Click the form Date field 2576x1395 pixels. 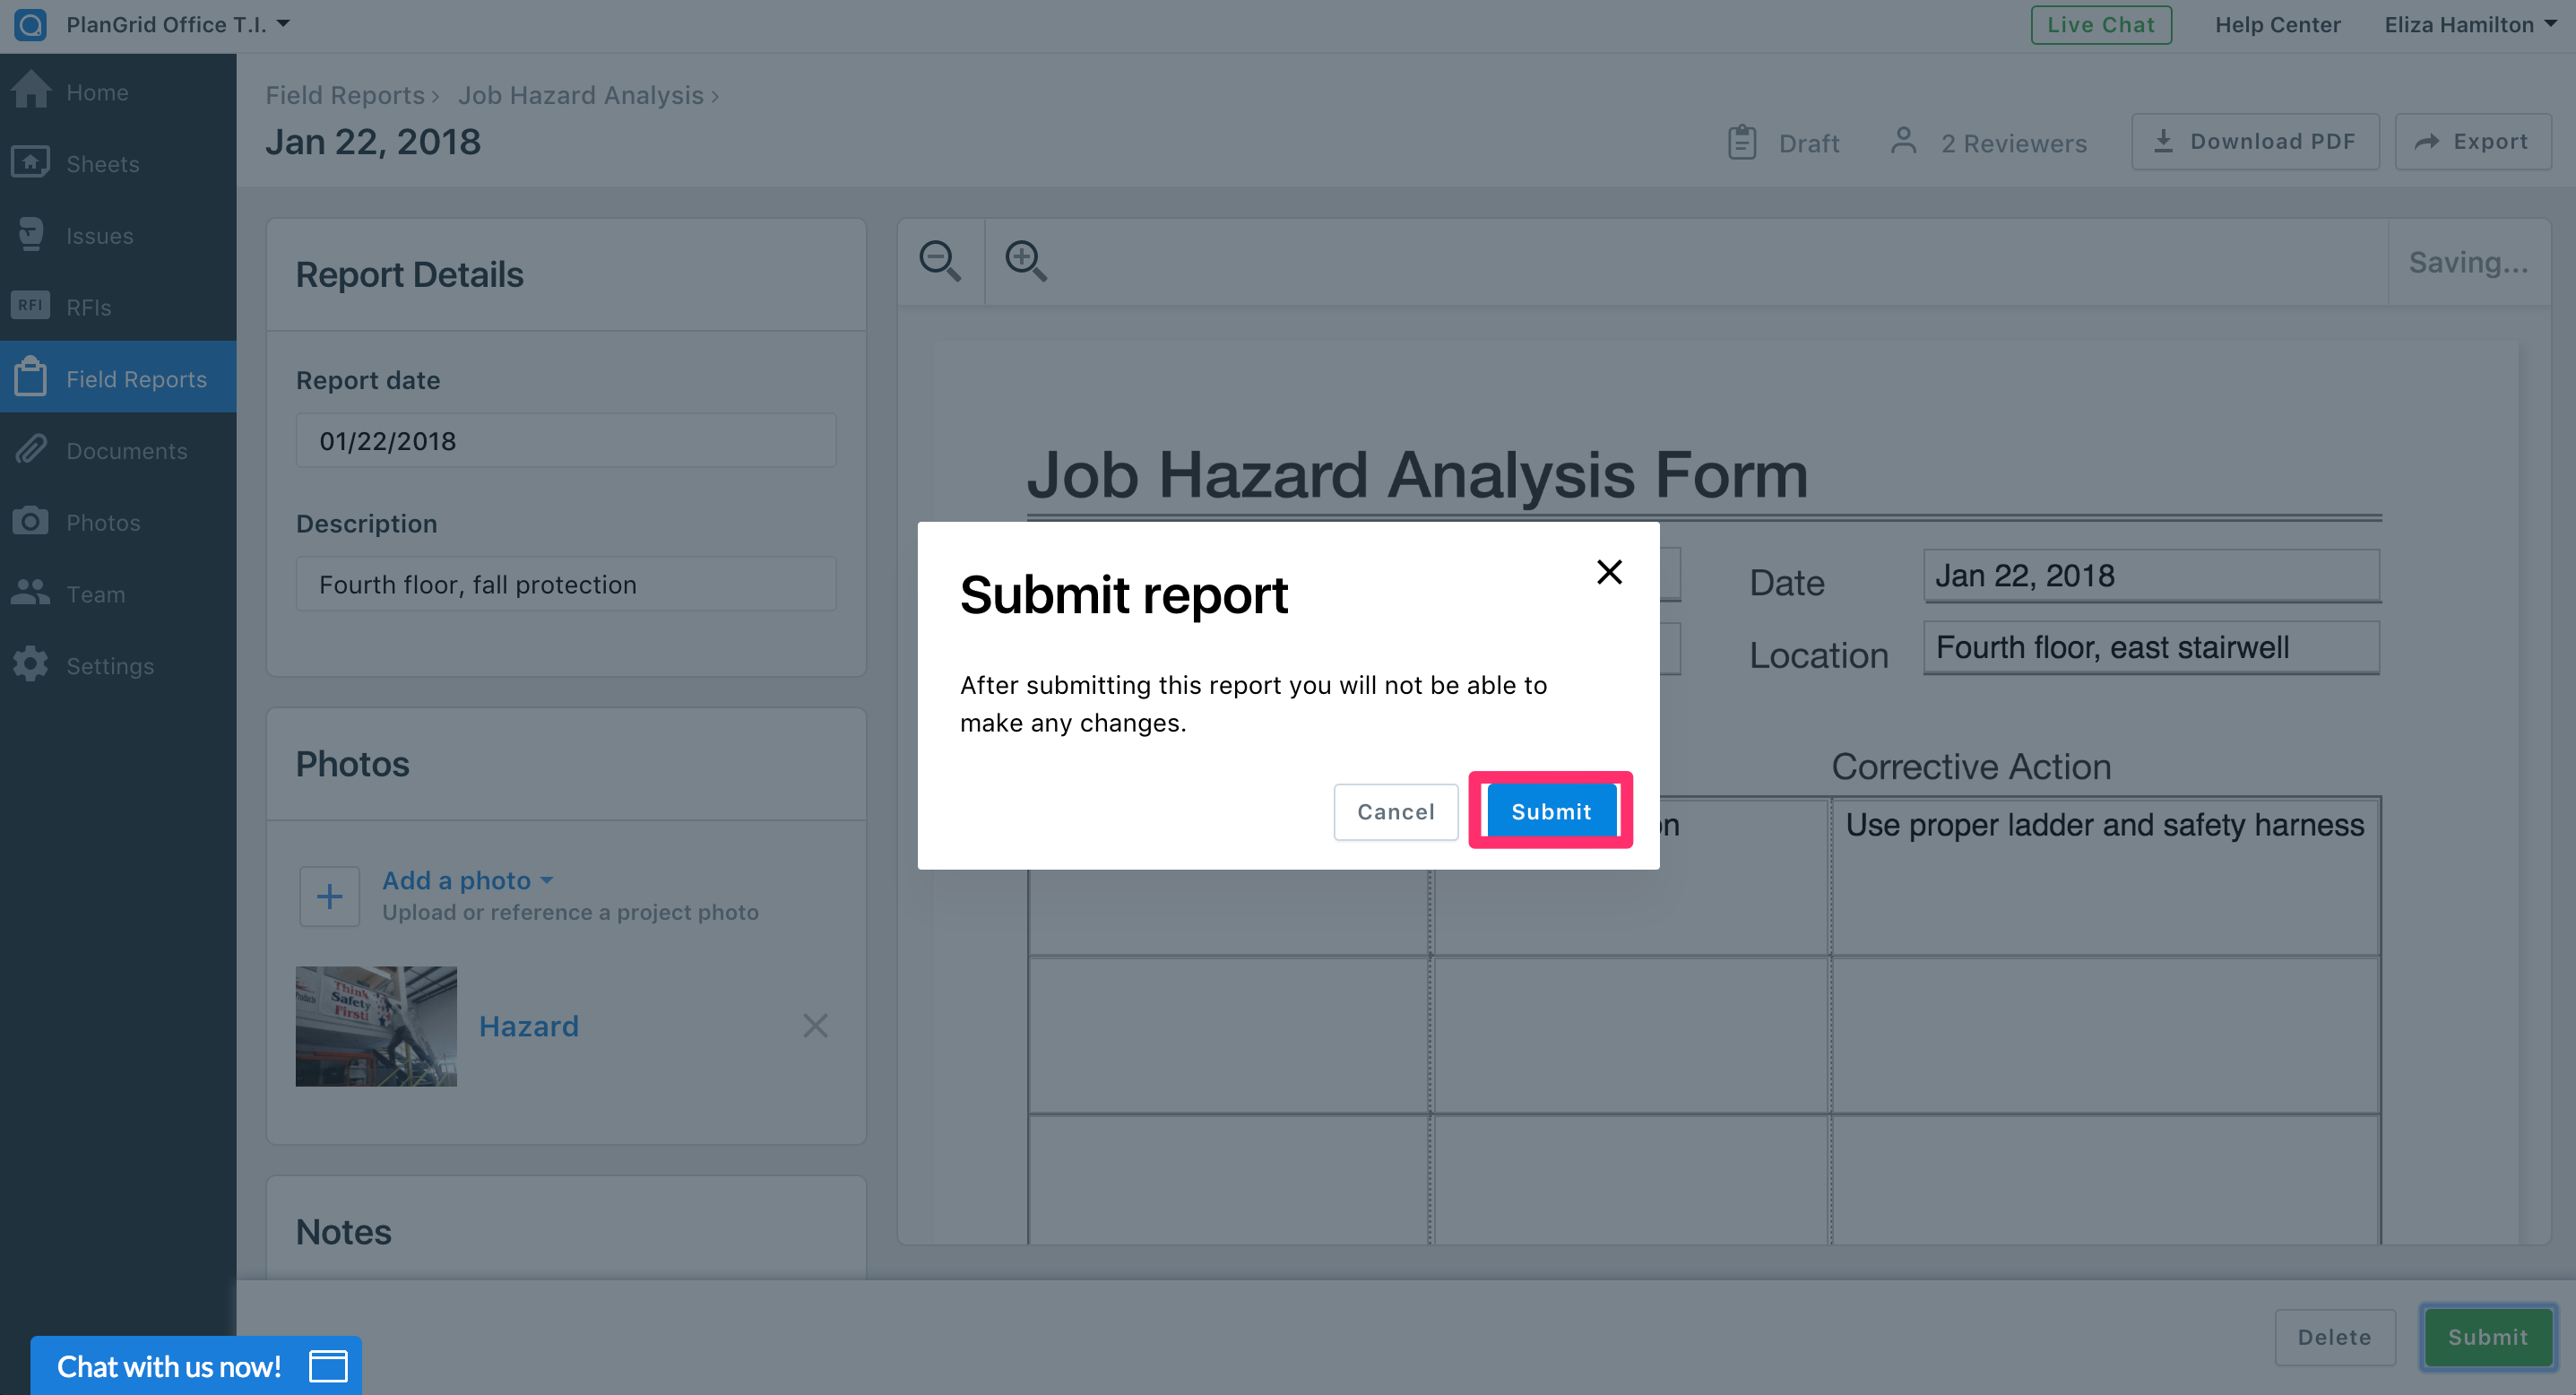click(x=2151, y=575)
